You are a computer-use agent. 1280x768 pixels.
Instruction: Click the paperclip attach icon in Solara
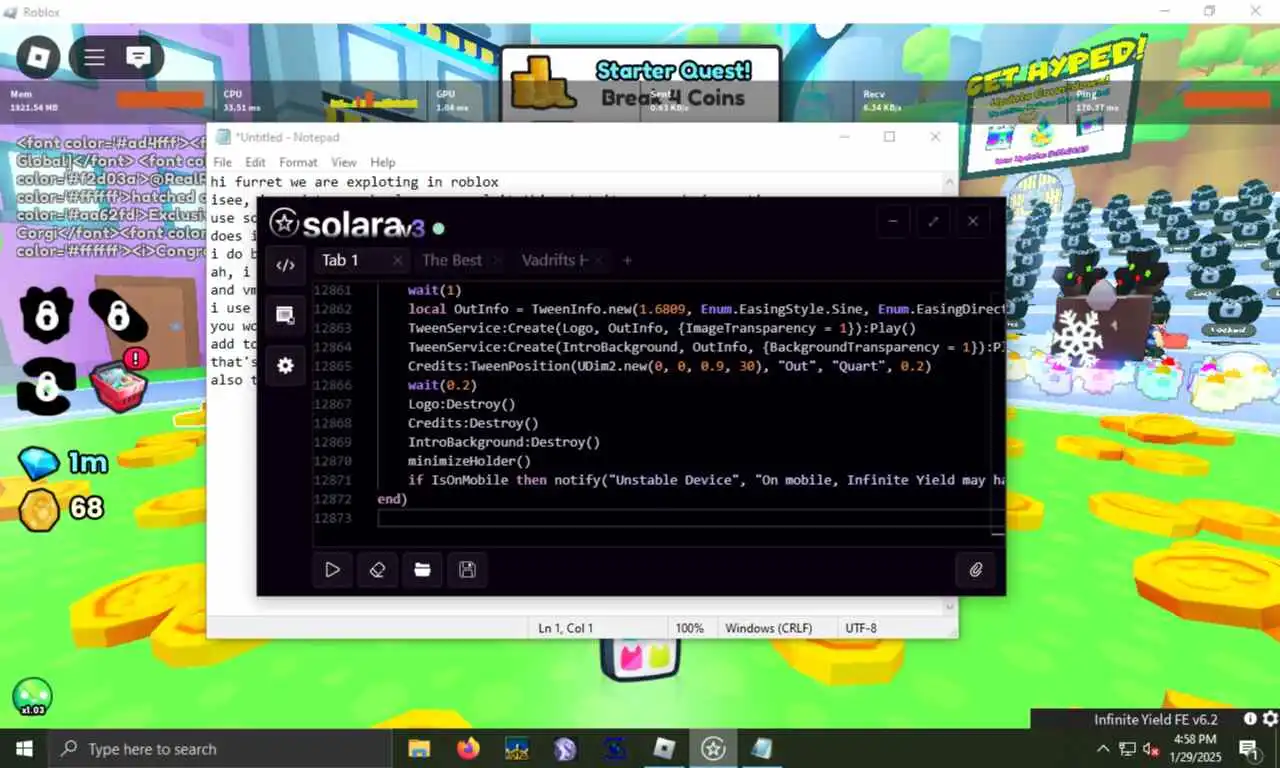point(976,570)
